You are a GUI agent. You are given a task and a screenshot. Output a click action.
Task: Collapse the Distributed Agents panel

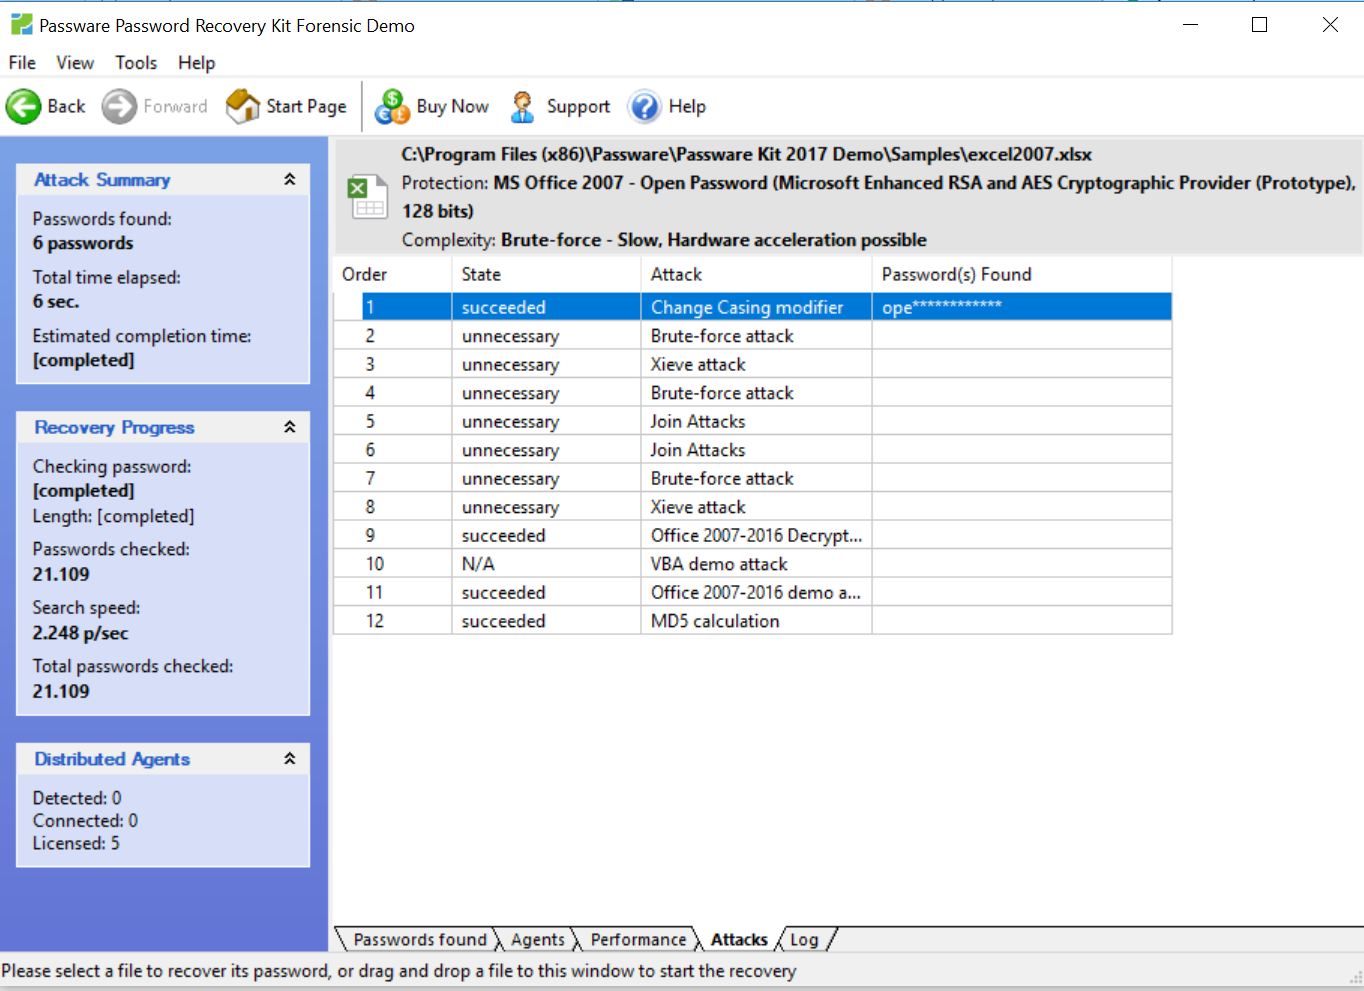pyautogui.click(x=290, y=758)
